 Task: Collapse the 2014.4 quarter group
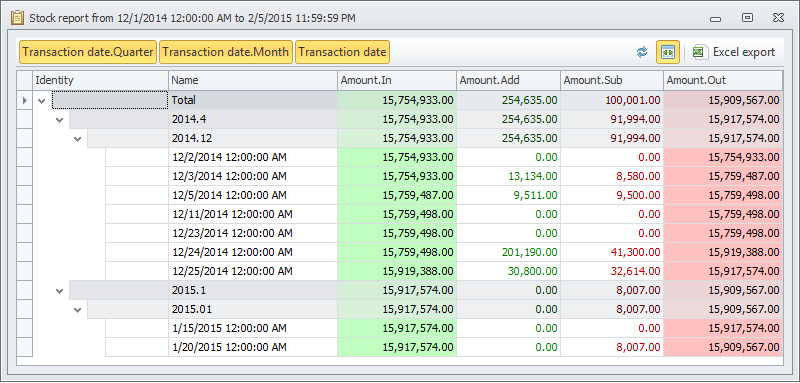tap(60, 120)
